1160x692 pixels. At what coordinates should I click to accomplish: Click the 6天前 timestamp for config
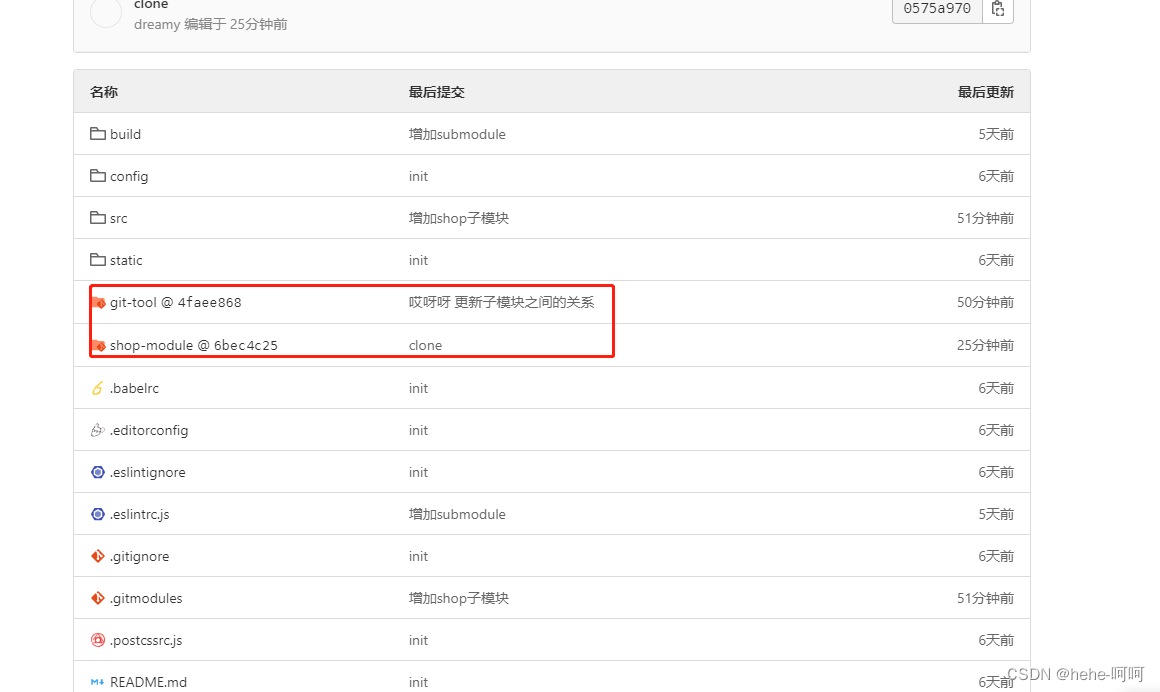pyautogui.click(x=996, y=176)
